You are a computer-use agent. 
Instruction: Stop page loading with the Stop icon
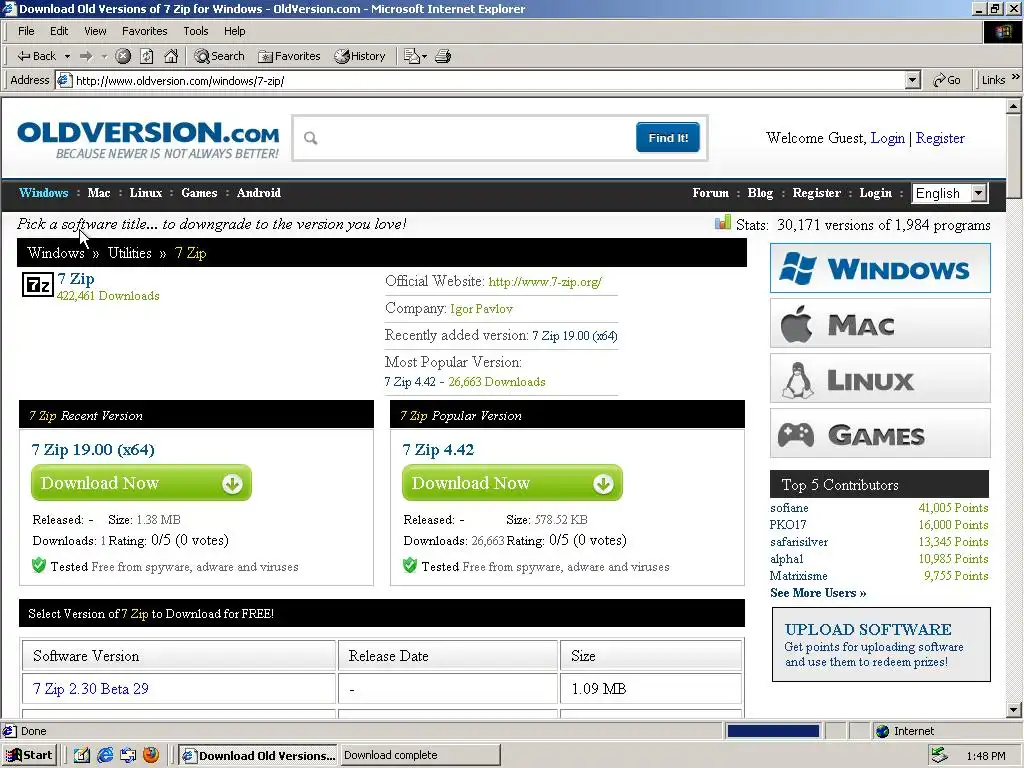pos(123,56)
